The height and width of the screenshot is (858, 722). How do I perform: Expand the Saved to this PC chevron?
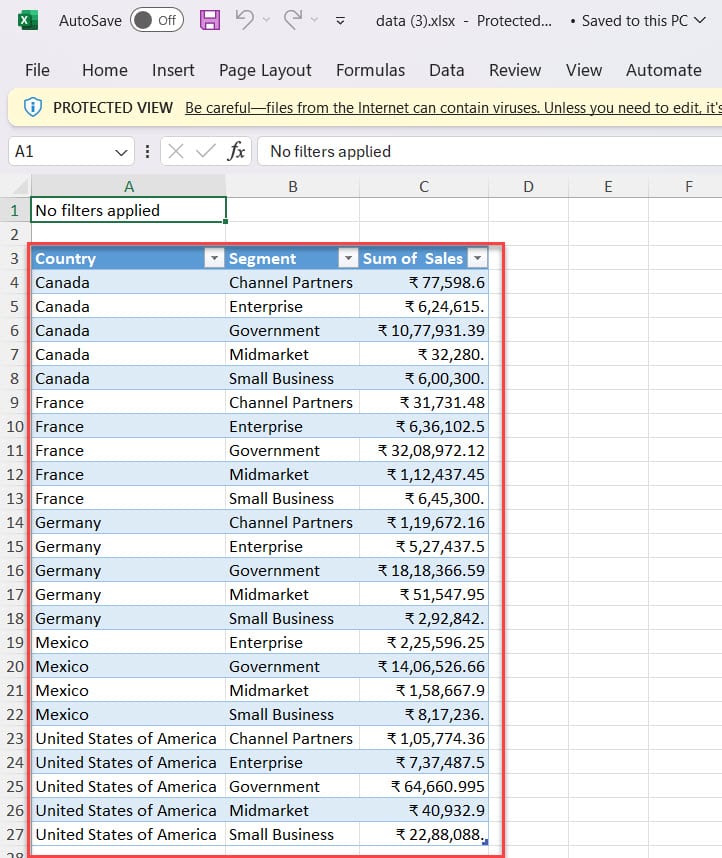tap(700, 20)
